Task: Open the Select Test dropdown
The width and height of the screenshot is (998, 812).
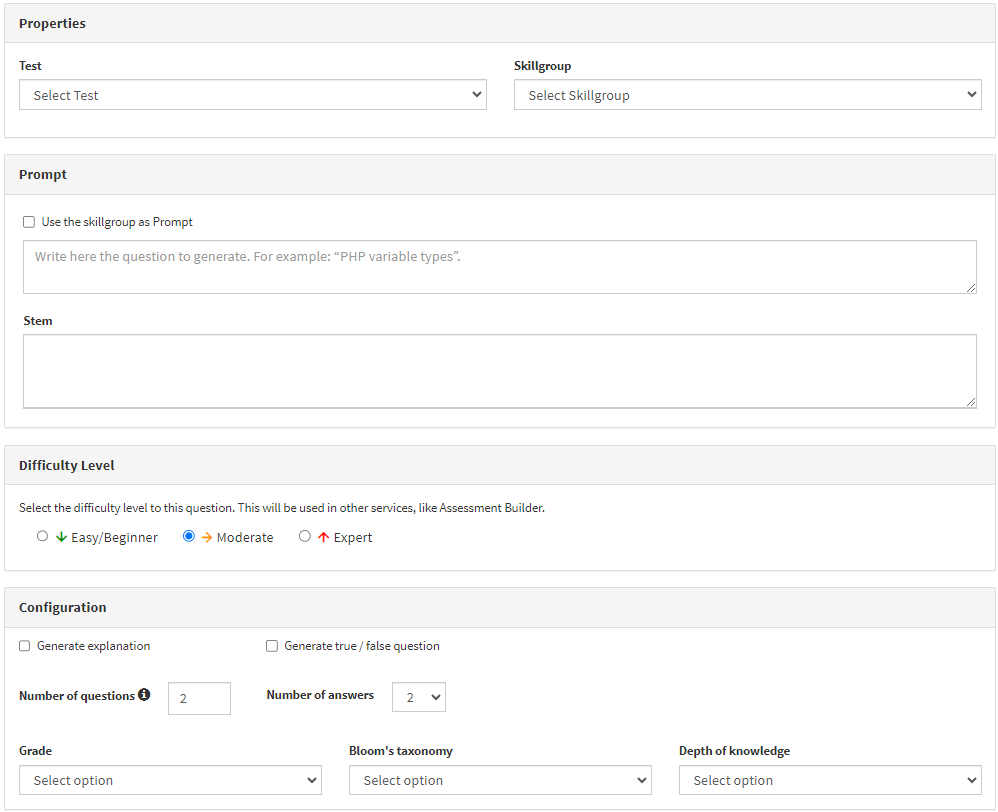Action: (253, 95)
